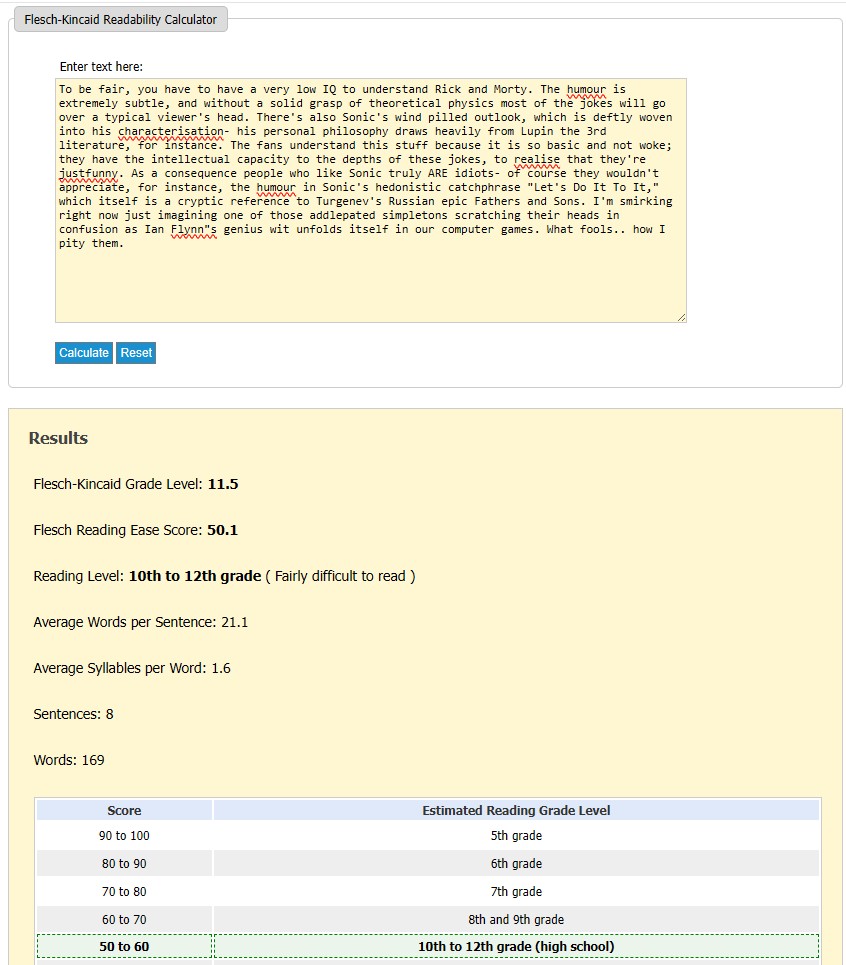The image size is (846, 965).
Task: Select the highlighted '50 to 60' cell
Action: click(x=124, y=947)
